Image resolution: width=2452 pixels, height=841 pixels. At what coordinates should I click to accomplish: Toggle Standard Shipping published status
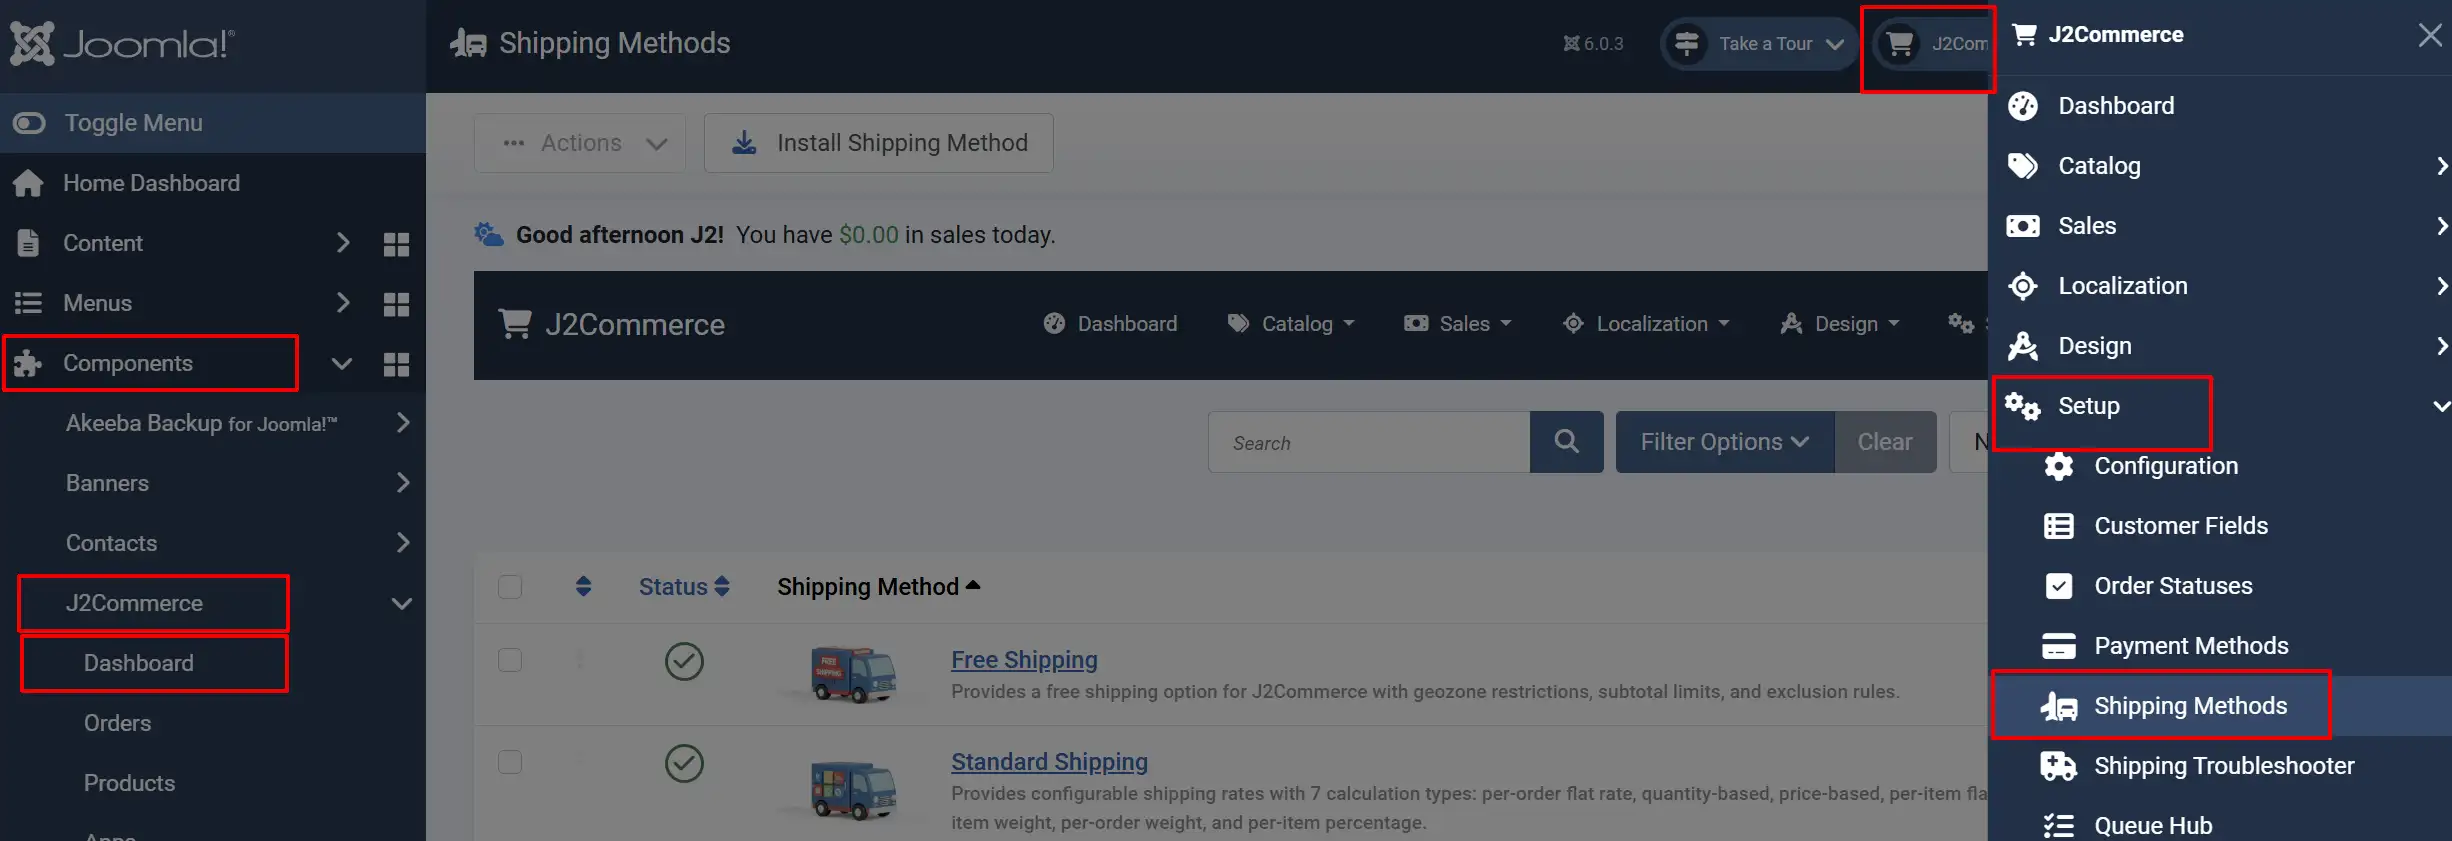(x=684, y=763)
